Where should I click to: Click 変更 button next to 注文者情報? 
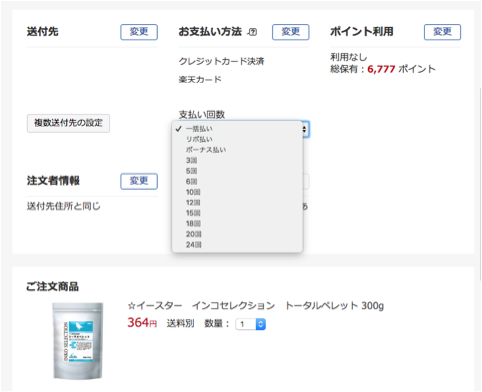[139, 181]
